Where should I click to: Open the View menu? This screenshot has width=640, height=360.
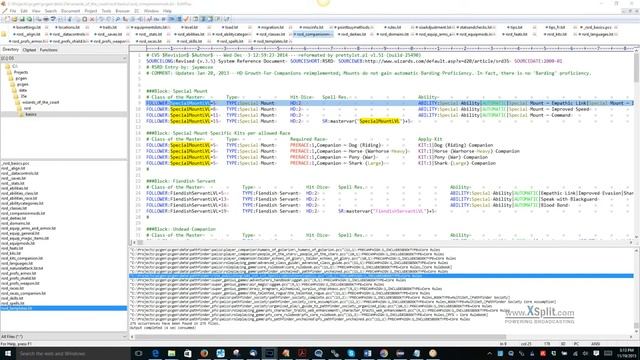pyautogui.click(x=36, y=11)
